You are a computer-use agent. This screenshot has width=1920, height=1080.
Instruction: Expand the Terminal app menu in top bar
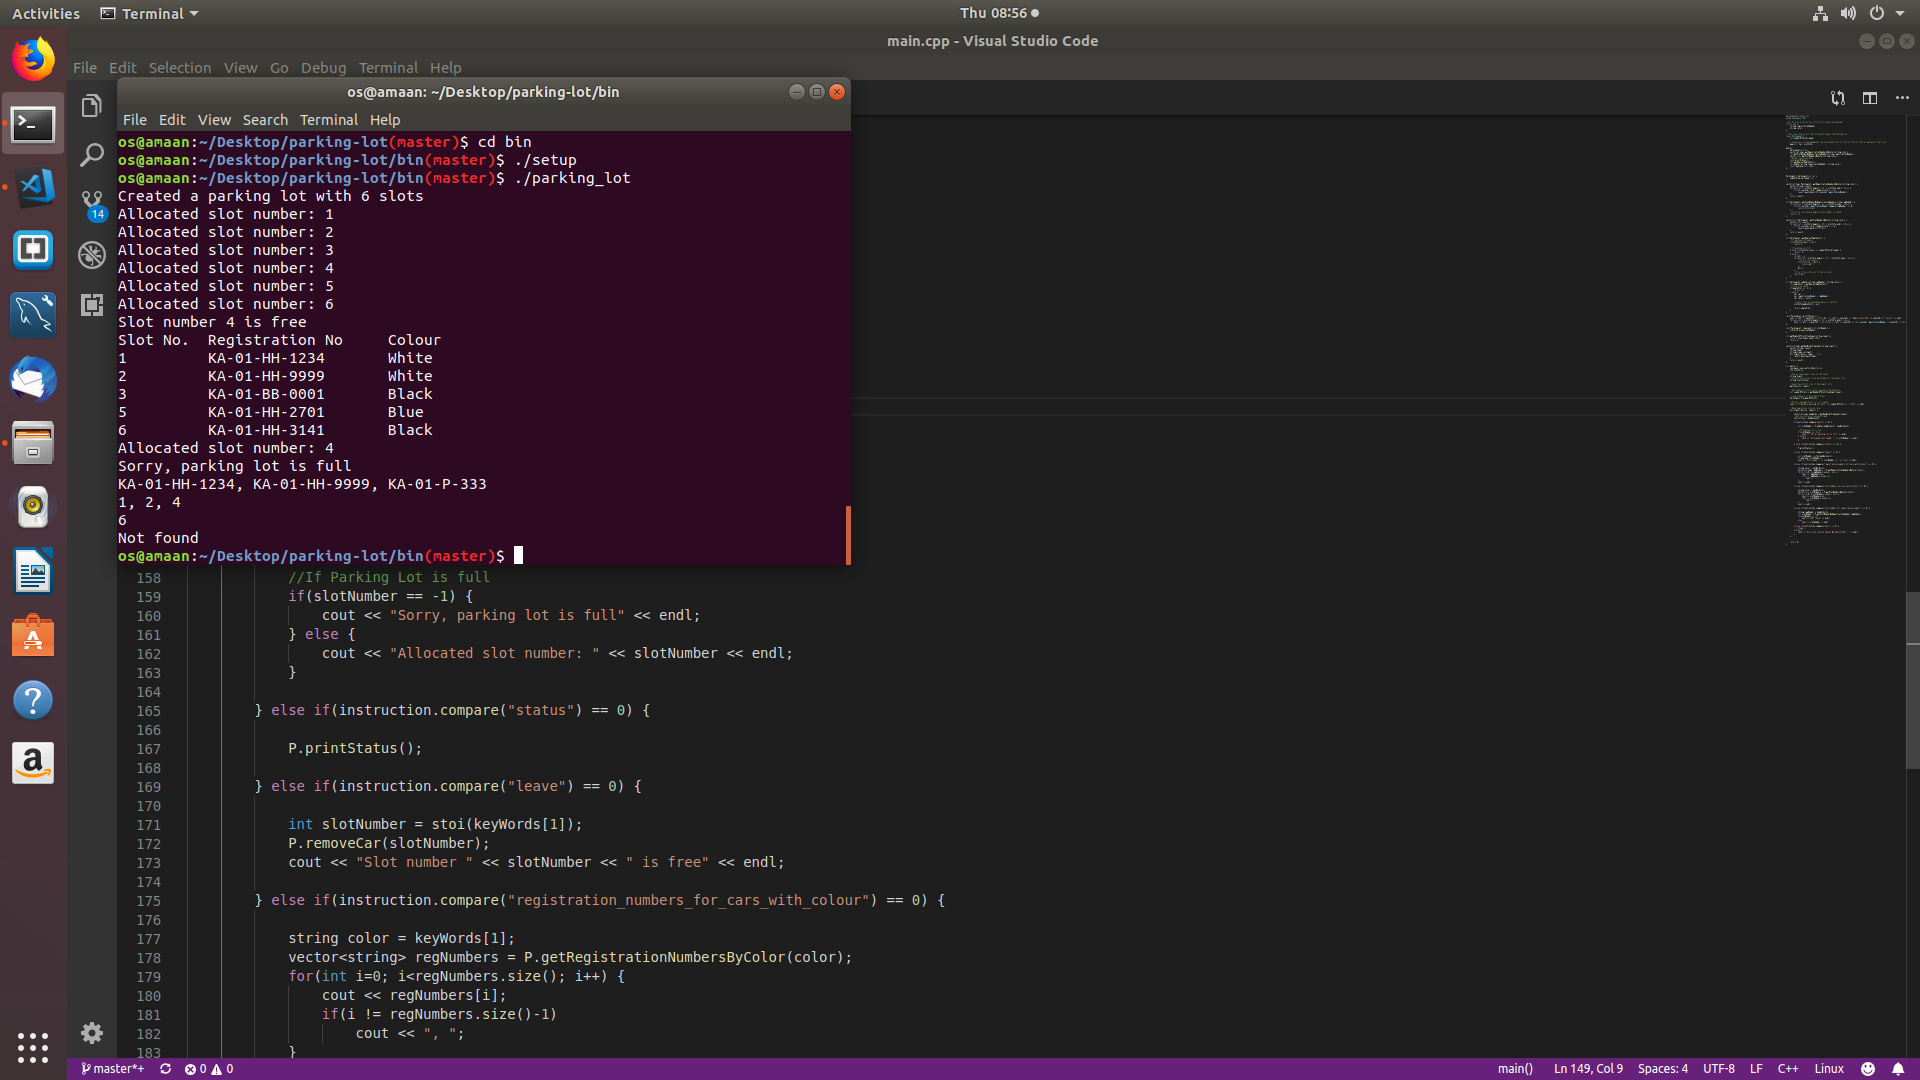point(150,13)
